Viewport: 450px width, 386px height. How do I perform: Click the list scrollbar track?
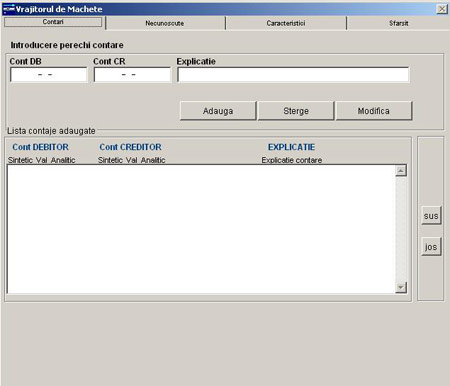tap(401, 229)
